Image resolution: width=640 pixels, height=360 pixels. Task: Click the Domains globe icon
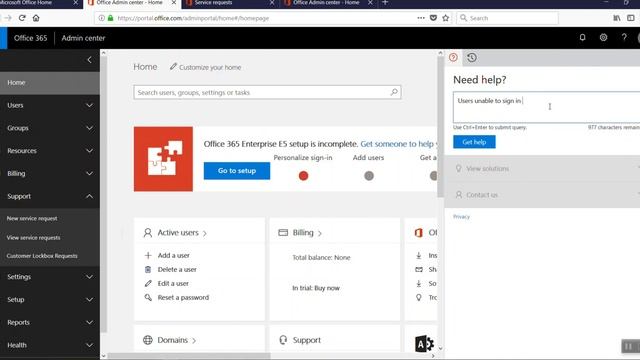[148, 340]
